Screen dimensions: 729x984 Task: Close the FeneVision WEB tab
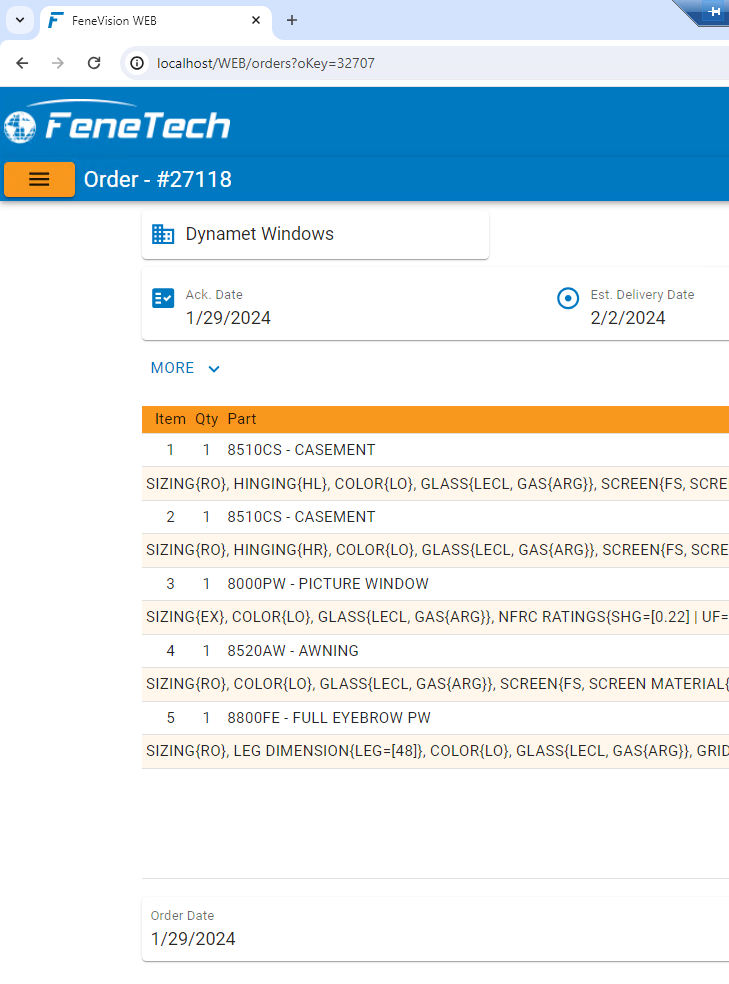pyautogui.click(x=256, y=20)
